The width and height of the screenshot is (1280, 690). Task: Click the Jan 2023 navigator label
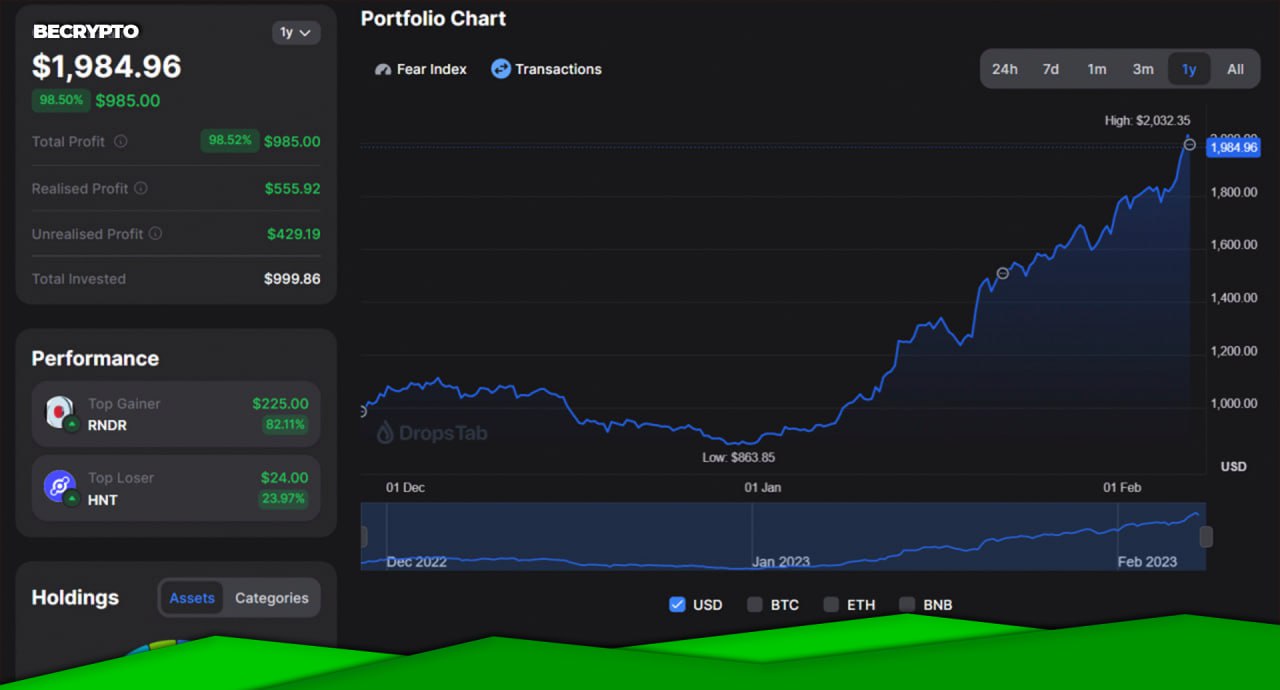coord(781,561)
